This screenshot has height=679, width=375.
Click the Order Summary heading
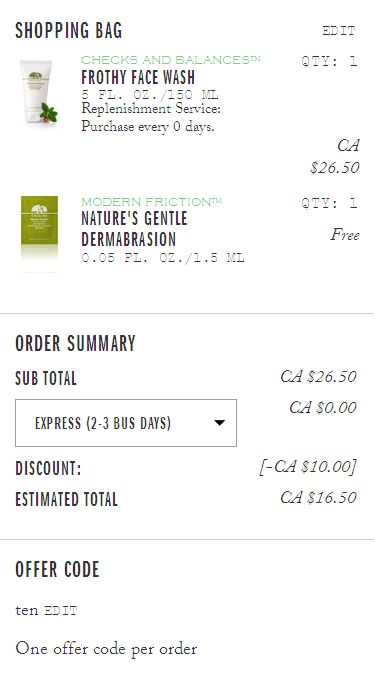[75, 343]
